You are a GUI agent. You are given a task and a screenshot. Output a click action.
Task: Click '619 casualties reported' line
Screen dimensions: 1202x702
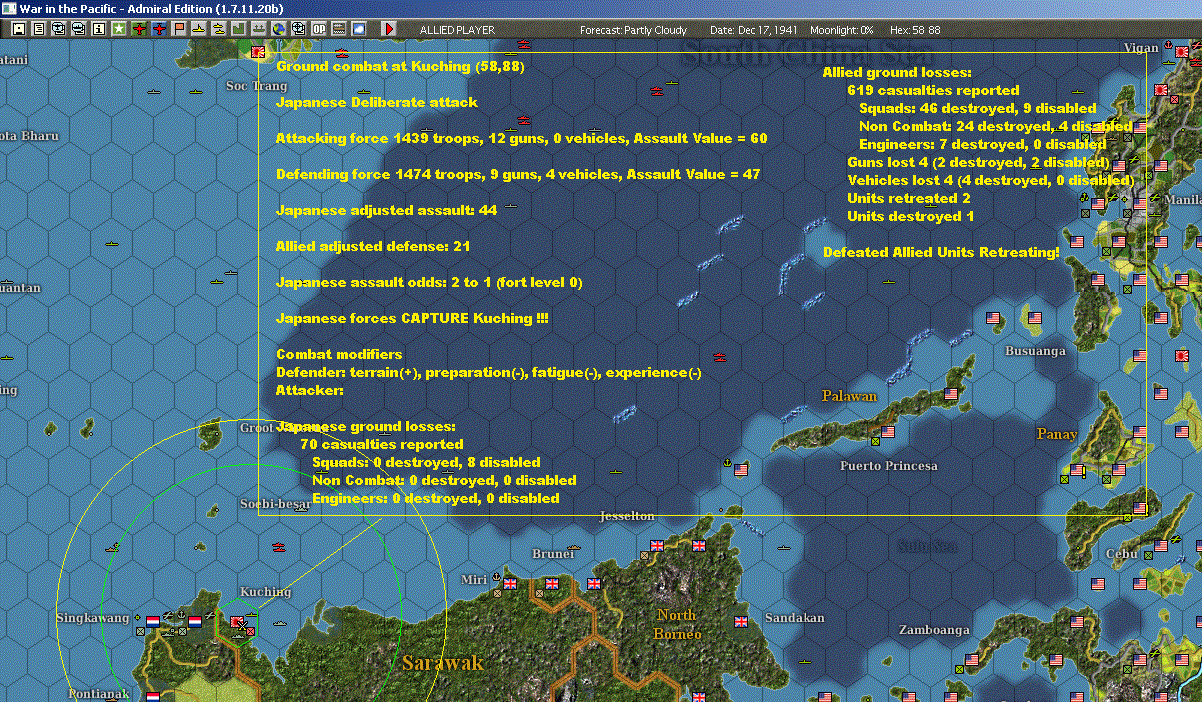click(933, 90)
